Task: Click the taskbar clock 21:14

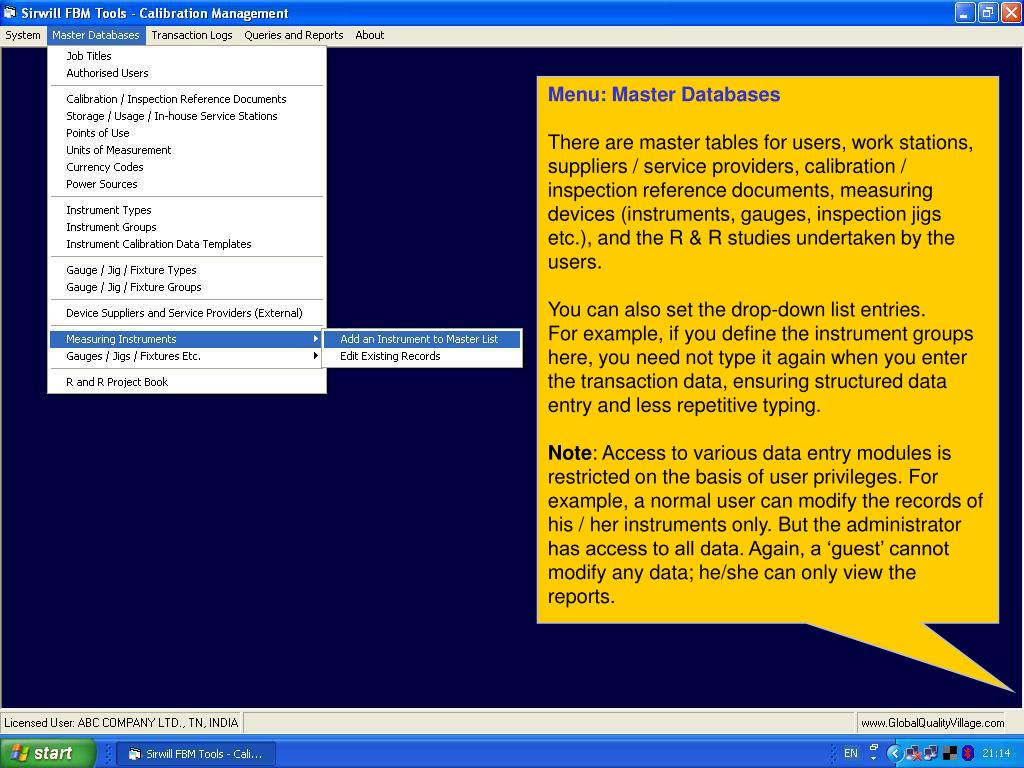Action: pos(997,754)
